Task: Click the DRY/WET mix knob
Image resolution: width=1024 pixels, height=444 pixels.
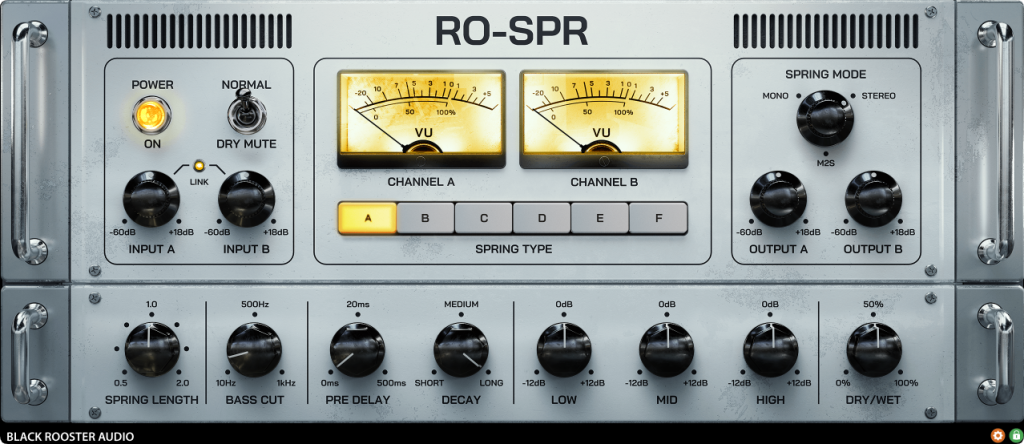Action: click(x=874, y=349)
